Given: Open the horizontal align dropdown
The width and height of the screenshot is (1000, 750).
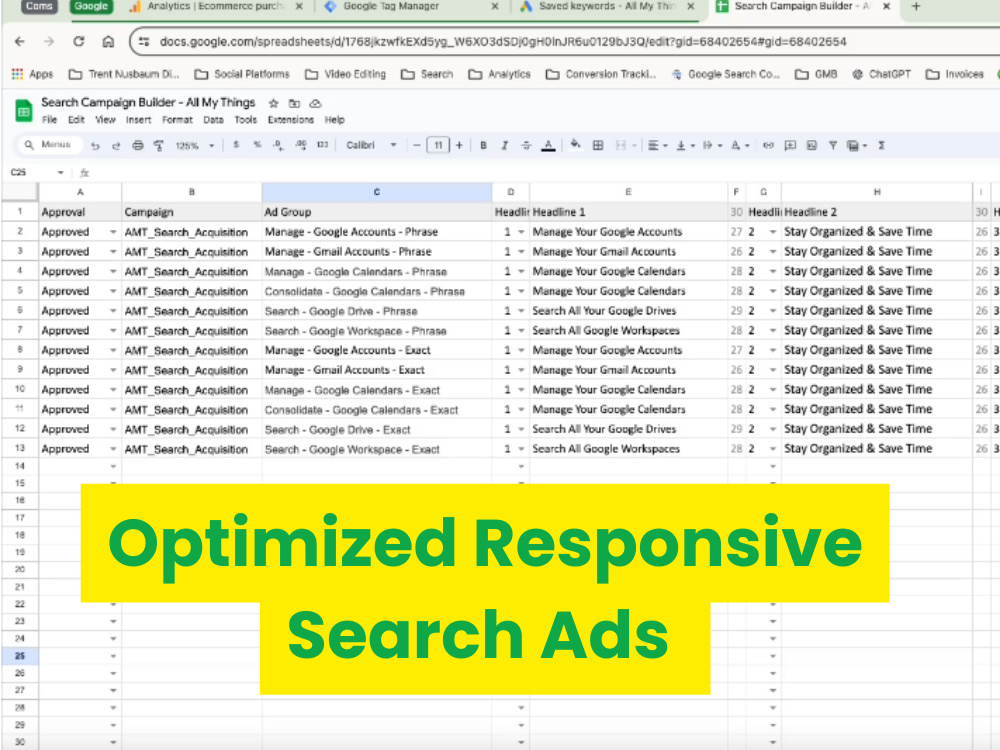Looking at the screenshot, I should (x=658, y=145).
